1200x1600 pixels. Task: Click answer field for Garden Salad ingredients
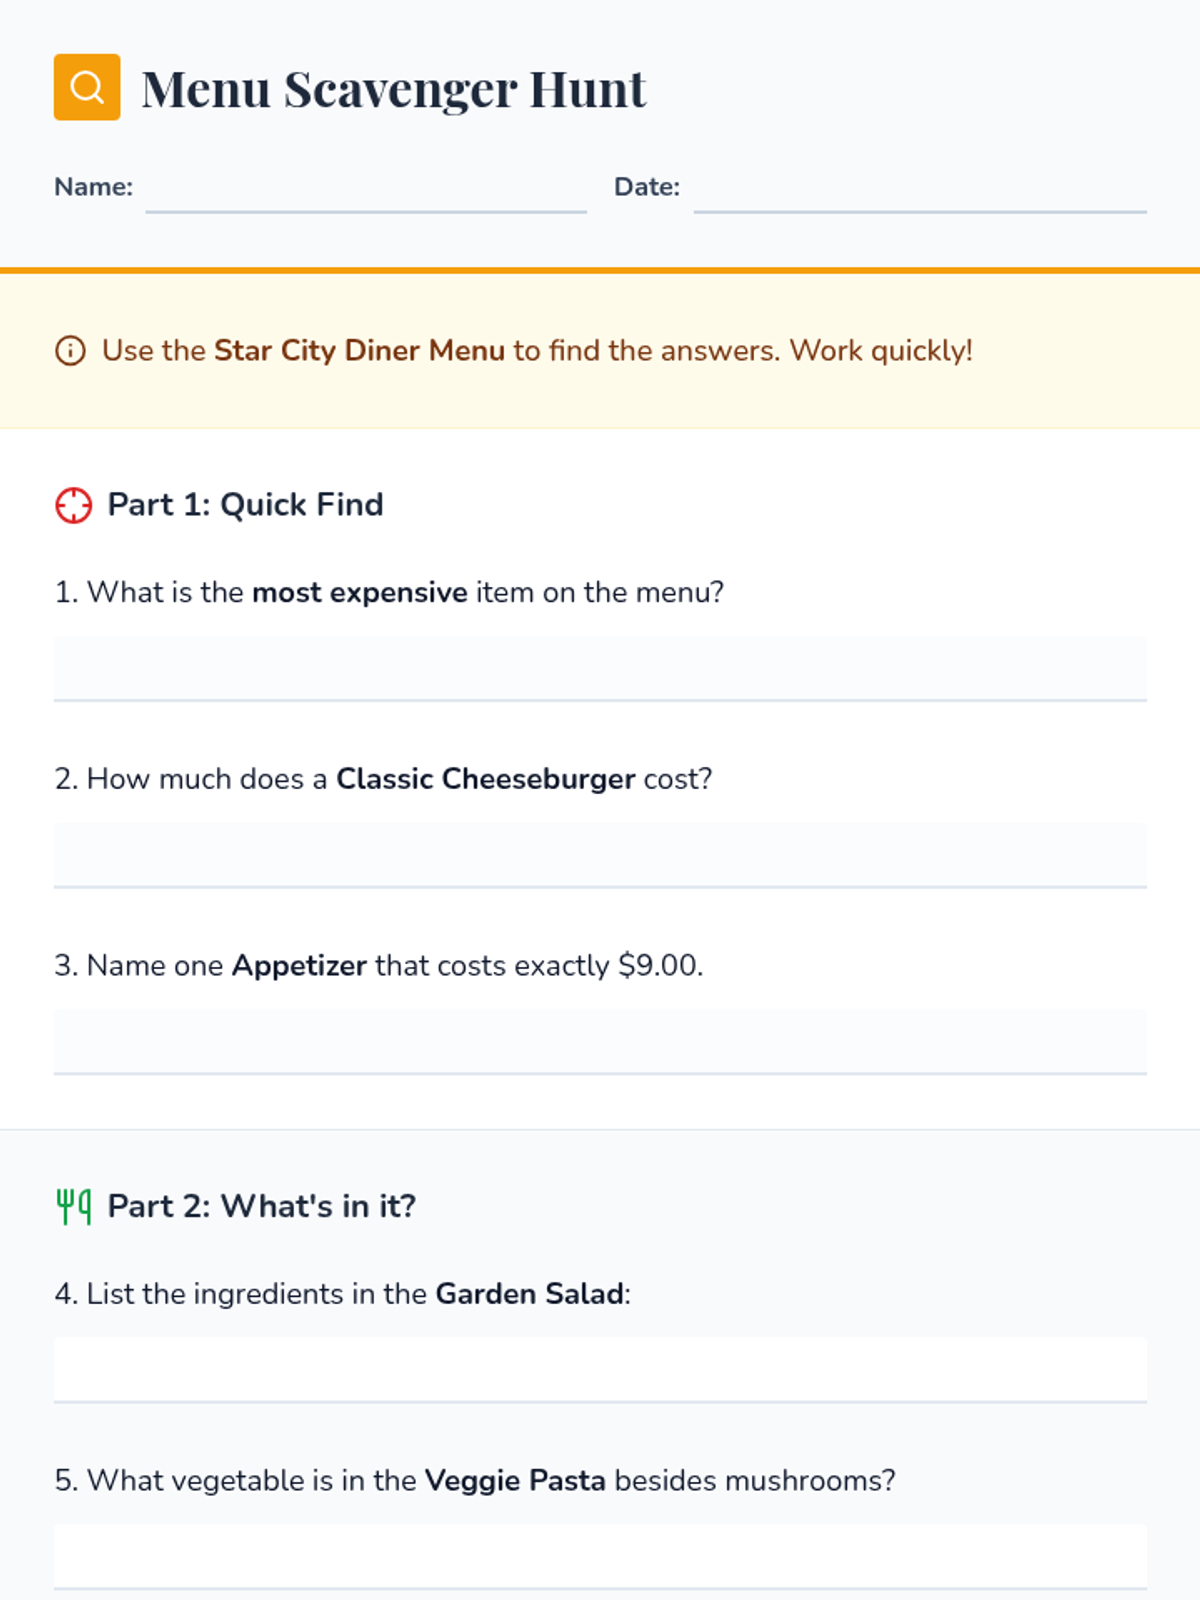pyautogui.click(x=600, y=1369)
